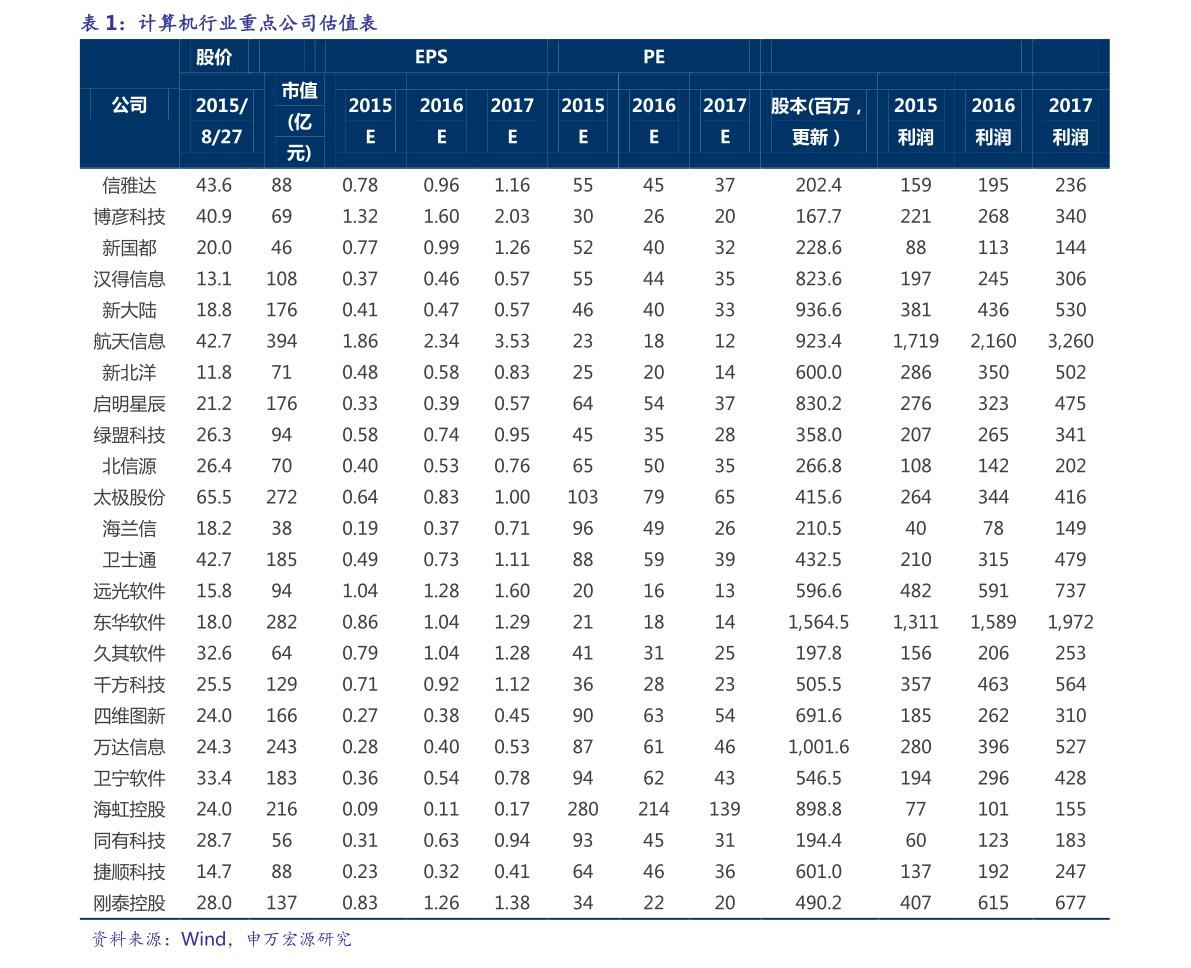
Task: Click company name 千方科技
Action: click(x=129, y=685)
